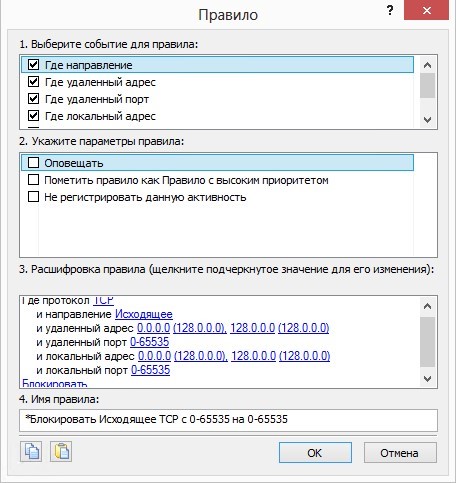Toggle the Где удаленный адрес checkbox

point(33,82)
